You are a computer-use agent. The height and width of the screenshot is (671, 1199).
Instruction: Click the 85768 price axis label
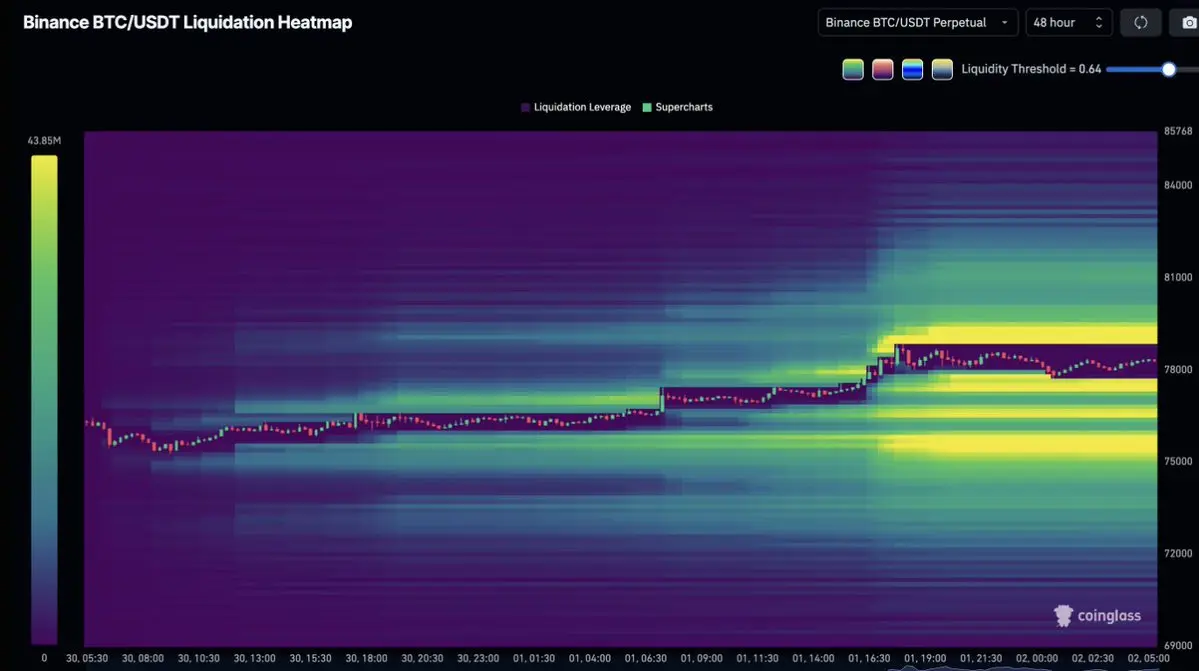pos(1178,131)
